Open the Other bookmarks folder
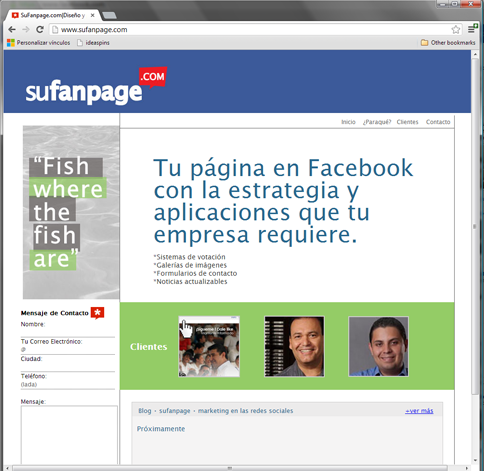Image resolution: width=484 pixels, height=471 pixels. click(448, 43)
